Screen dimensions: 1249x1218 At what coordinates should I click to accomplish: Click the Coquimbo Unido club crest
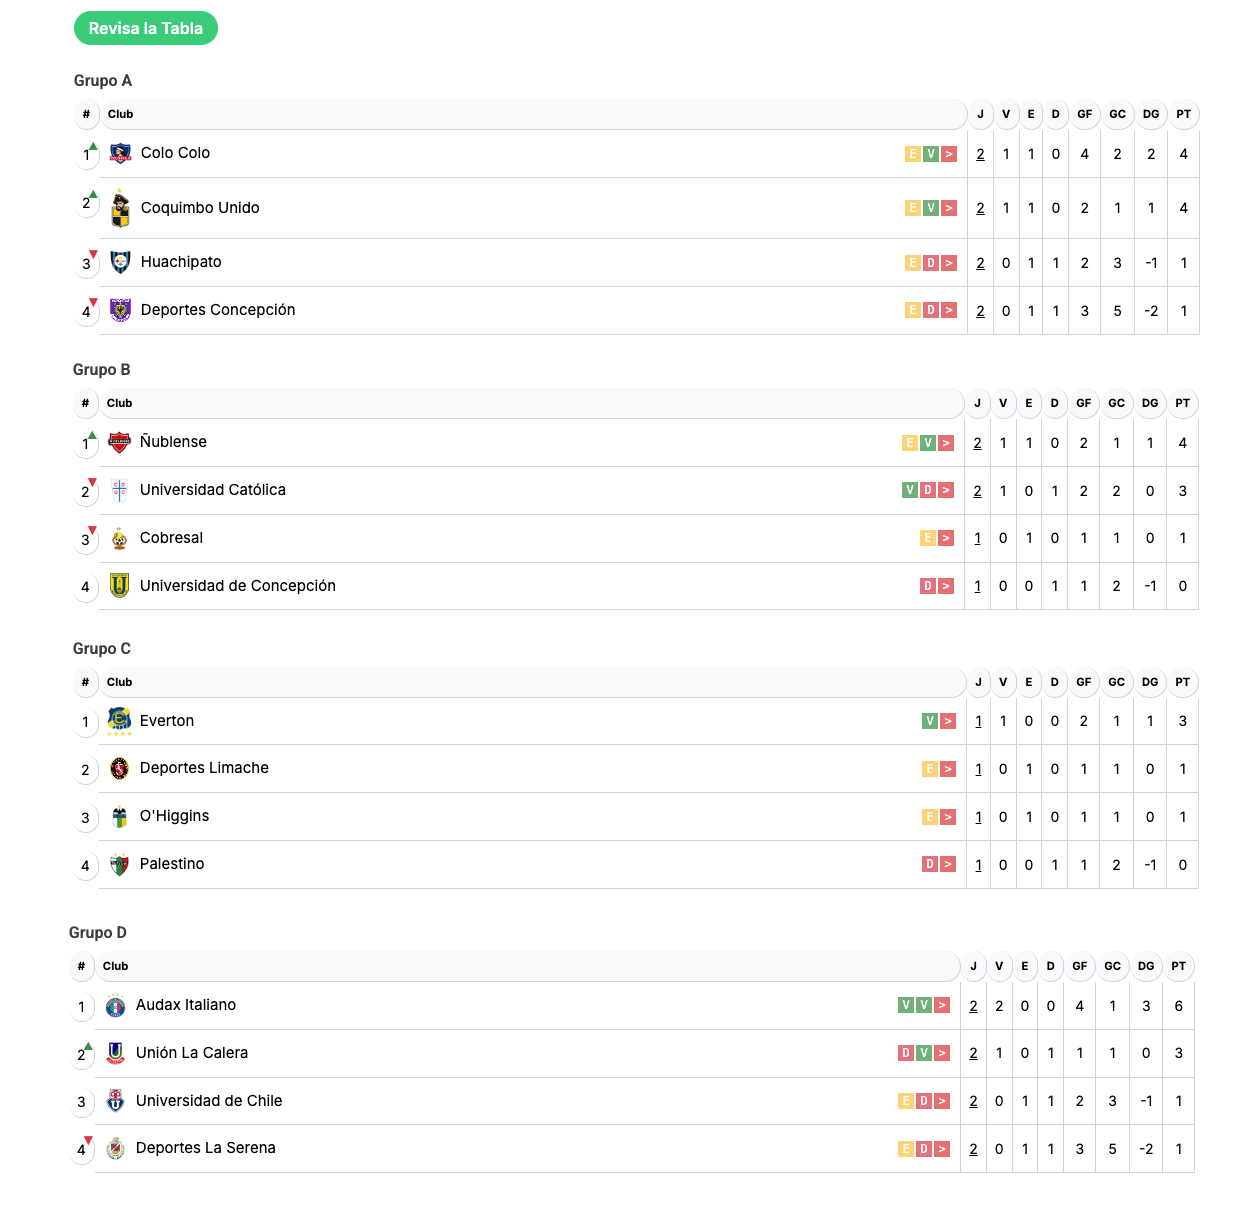coord(120,209)
